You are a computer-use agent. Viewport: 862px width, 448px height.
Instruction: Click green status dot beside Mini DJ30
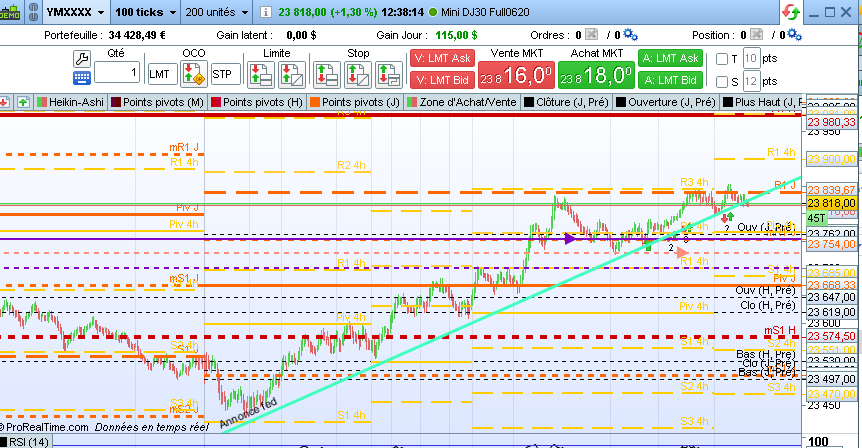433,12
